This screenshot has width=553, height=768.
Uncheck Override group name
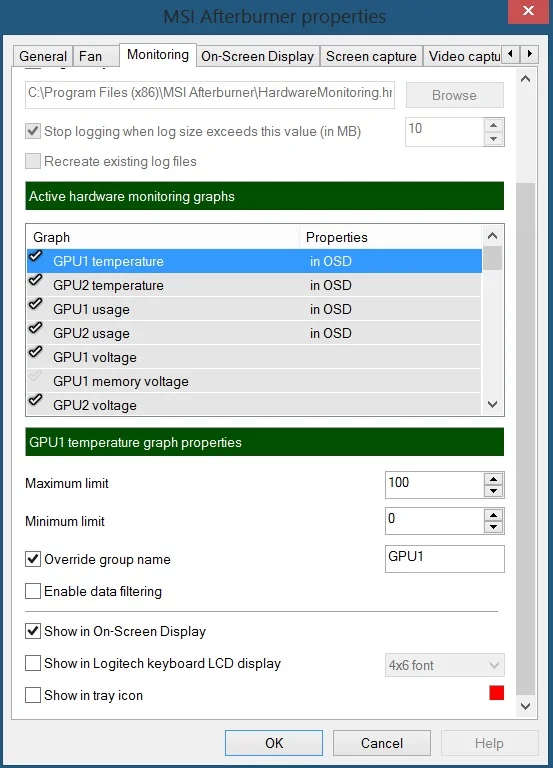[33, 559]
